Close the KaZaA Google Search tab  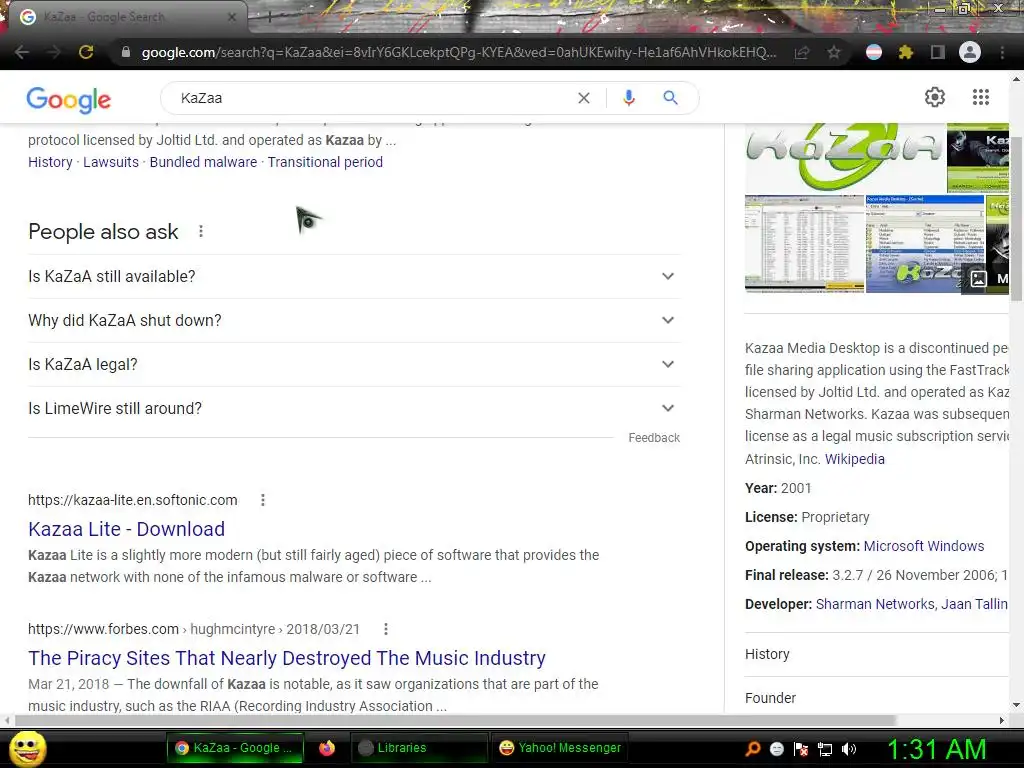(232, 18)
